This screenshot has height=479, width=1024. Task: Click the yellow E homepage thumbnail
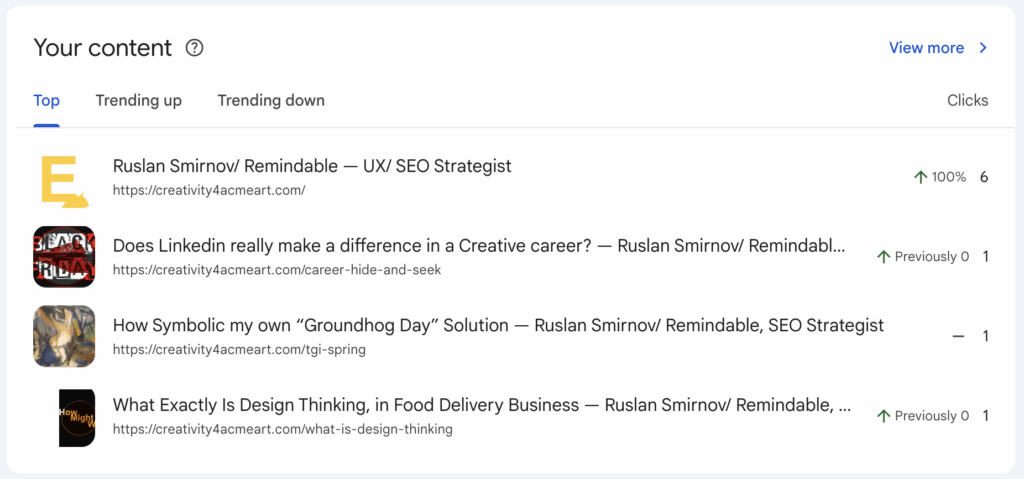pos(64,177)
